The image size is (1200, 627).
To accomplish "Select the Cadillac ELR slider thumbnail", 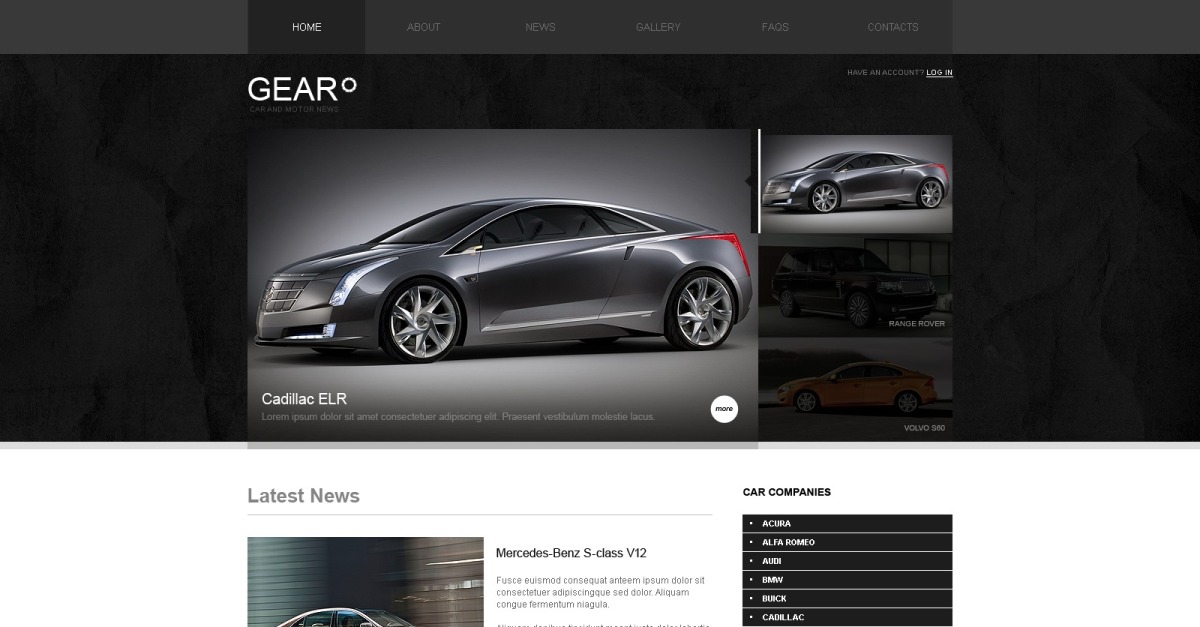I will (x=856, y=183).
